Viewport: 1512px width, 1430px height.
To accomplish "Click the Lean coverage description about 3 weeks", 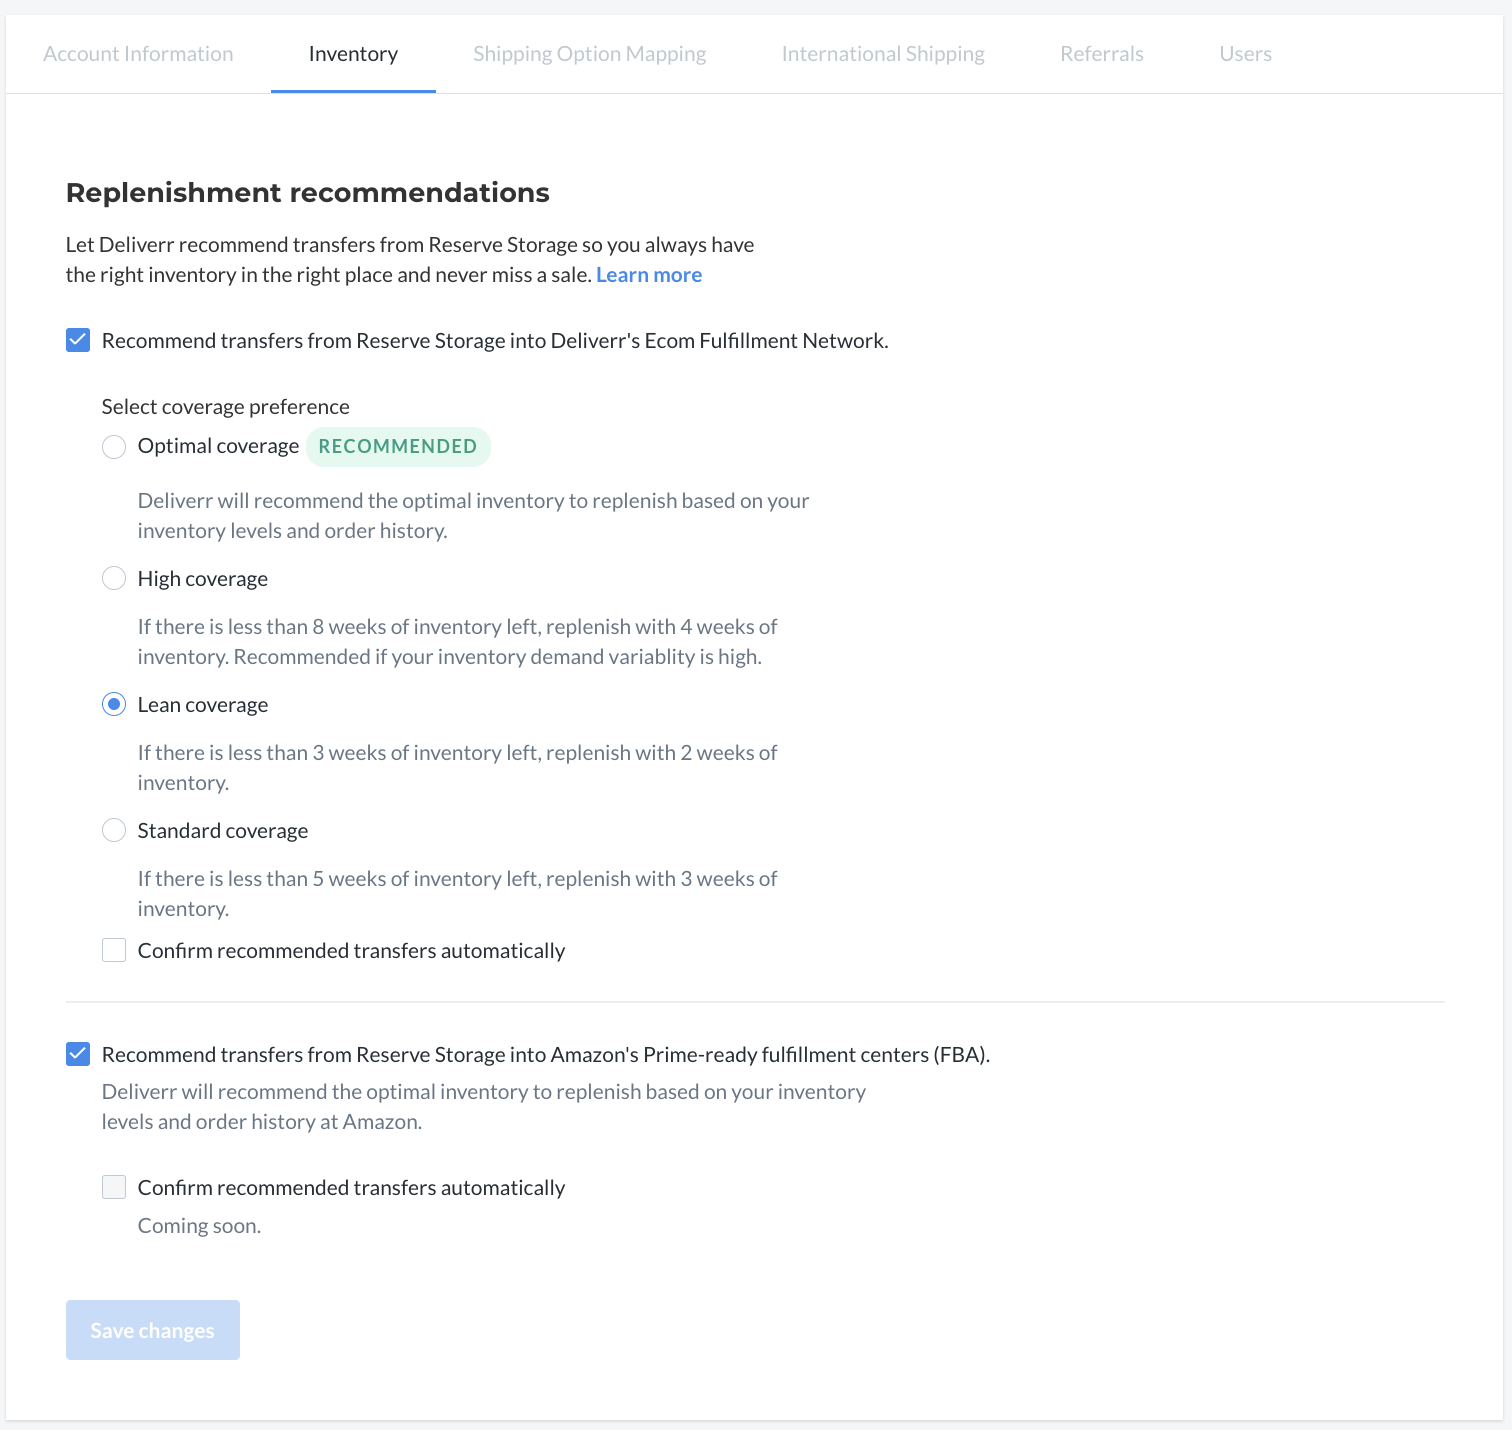I will point(457,767).
